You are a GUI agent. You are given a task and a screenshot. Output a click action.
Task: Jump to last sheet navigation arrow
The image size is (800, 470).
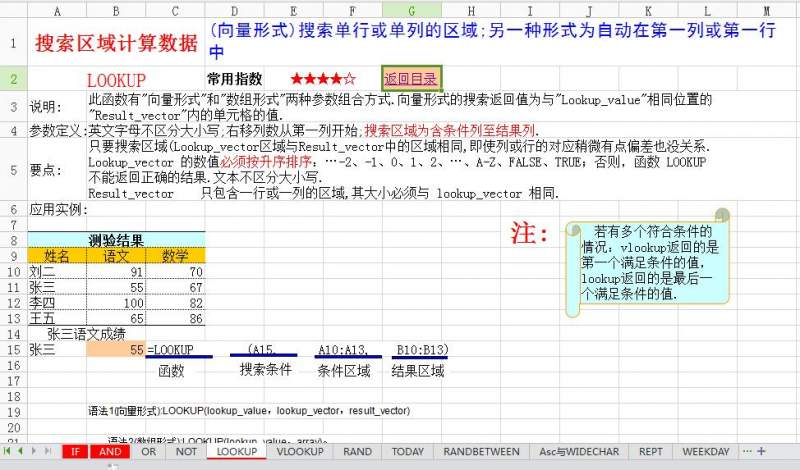(47, 451)
